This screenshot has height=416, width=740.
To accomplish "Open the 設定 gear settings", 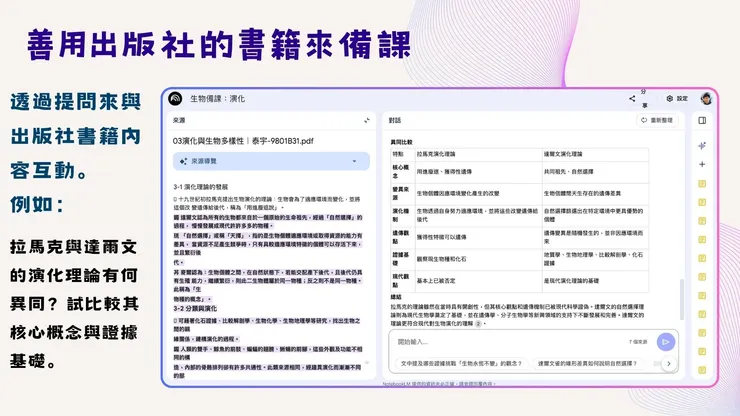I will [677, 99].
